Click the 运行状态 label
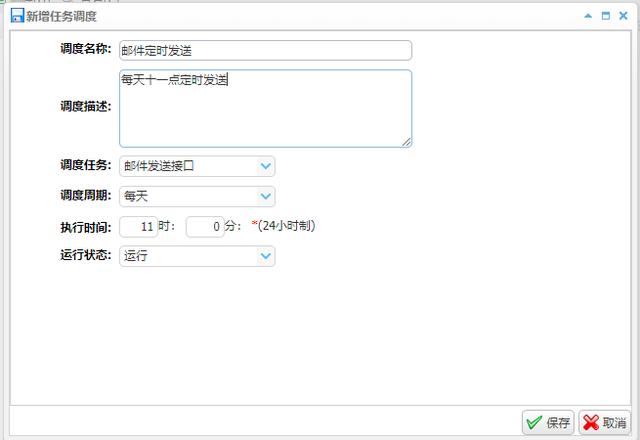640x440 pixels. 86,255
